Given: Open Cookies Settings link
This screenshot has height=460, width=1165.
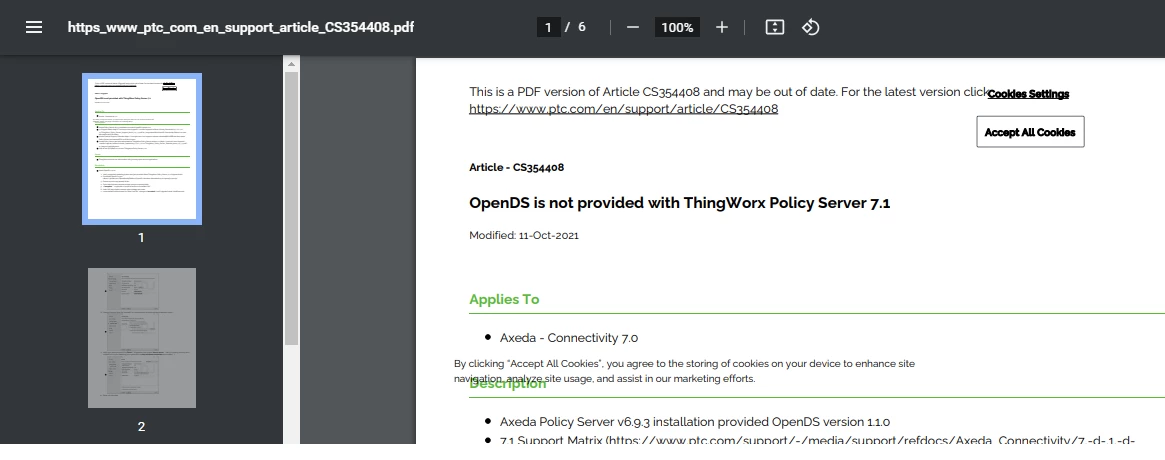Looking at the screenshot, I should pyautogui.click(x=1028, y=94).
